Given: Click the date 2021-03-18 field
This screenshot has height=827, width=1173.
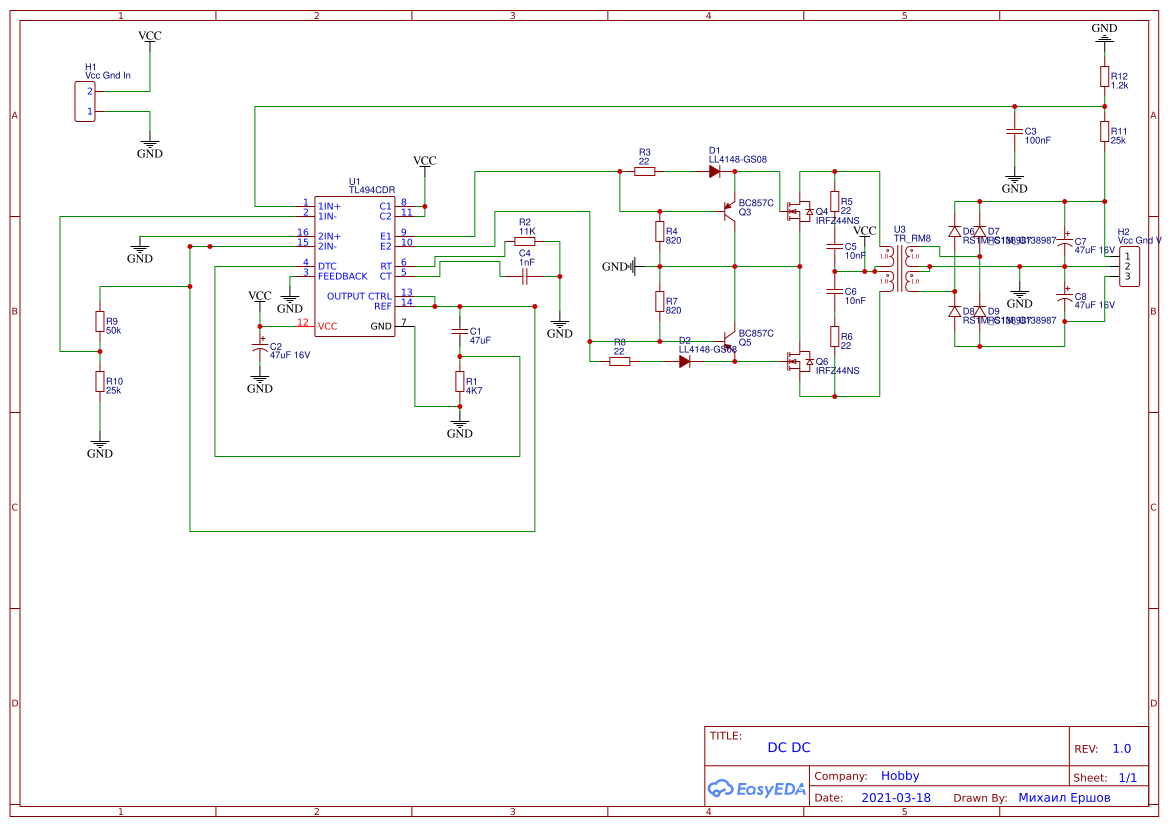Looking at the screenshot, I should 896,797.
